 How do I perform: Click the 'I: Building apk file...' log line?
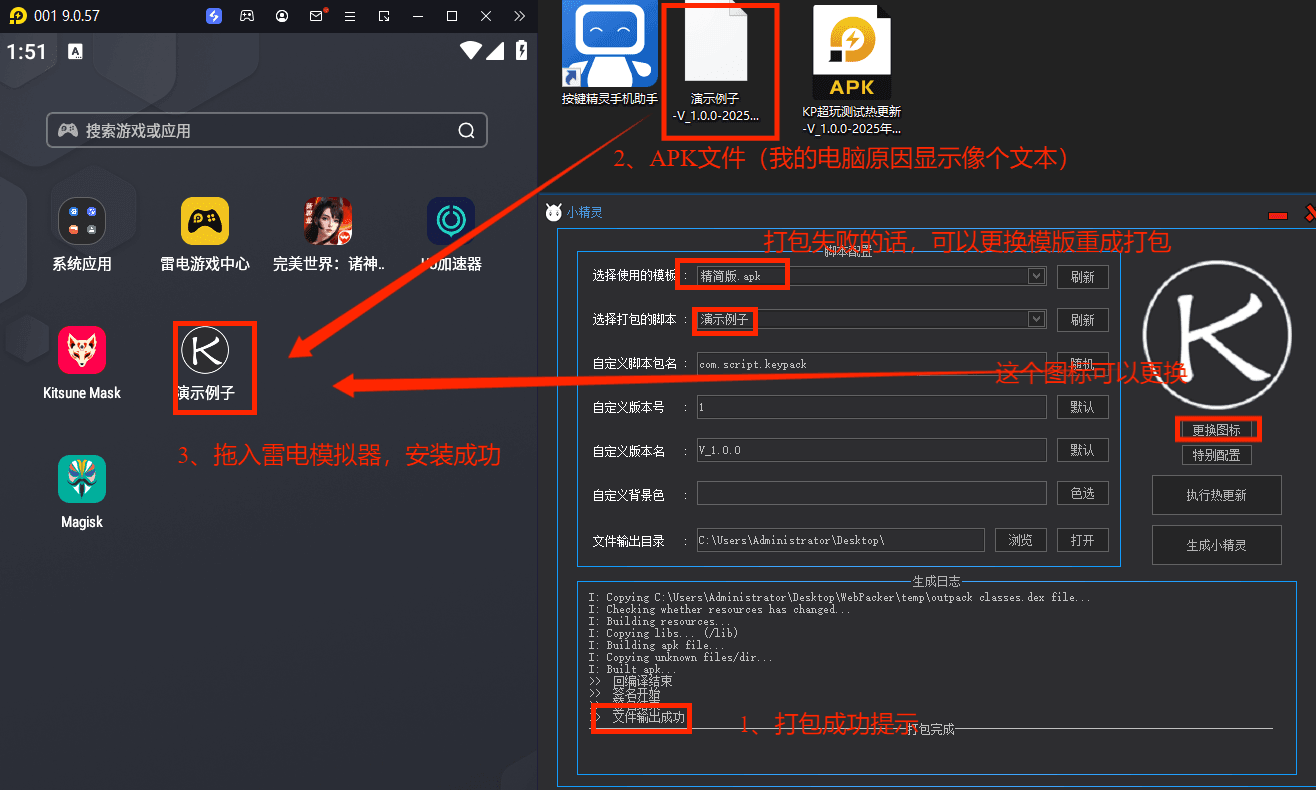657,645
